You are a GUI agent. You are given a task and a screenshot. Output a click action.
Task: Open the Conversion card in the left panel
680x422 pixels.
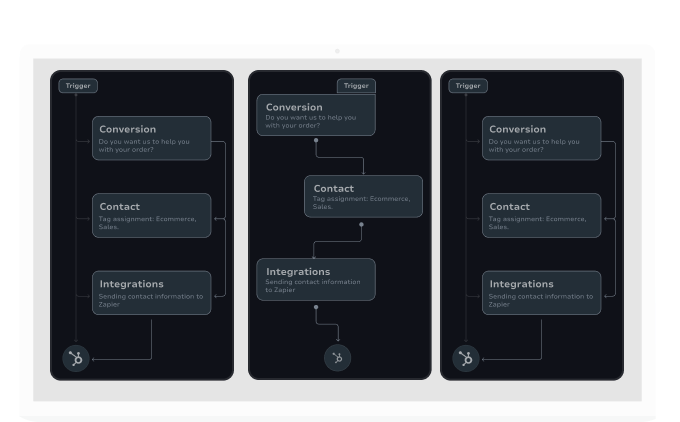point(152,138)
